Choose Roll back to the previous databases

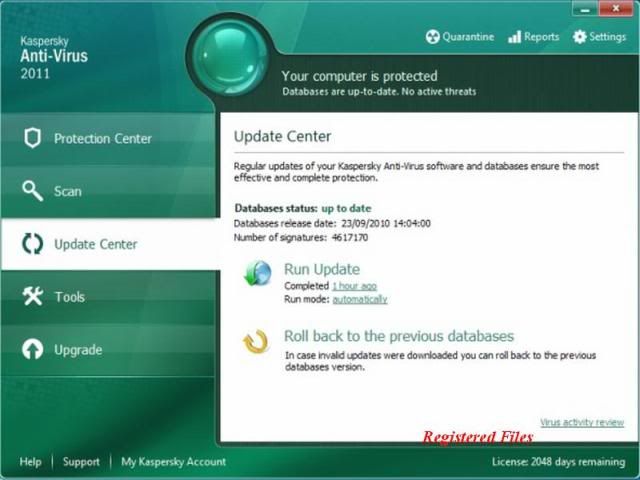(x=398, y=336)
